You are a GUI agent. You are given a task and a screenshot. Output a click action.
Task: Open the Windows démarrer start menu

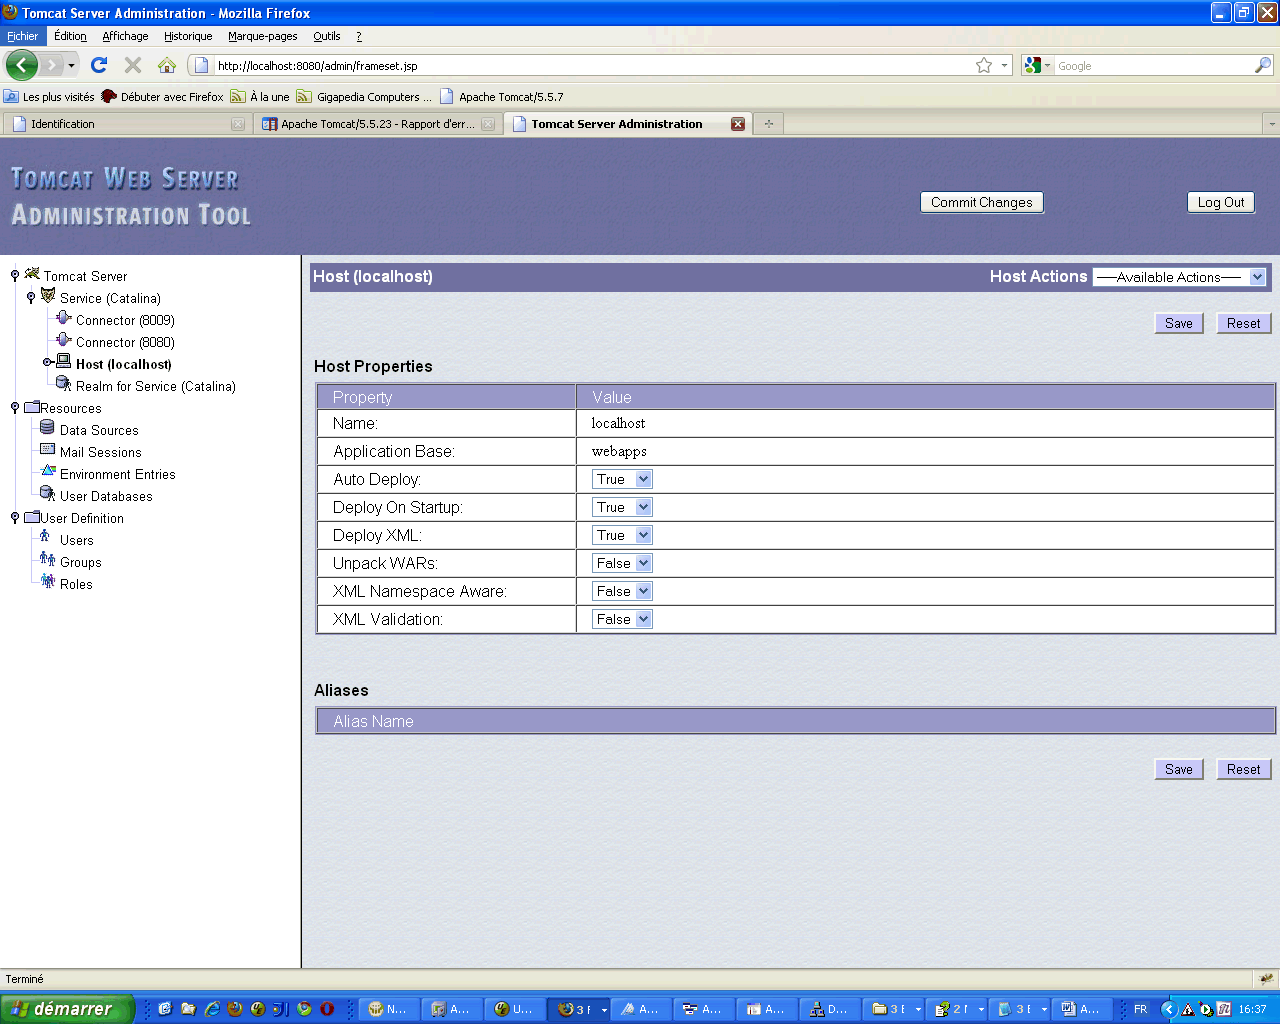pos(67,1009)
